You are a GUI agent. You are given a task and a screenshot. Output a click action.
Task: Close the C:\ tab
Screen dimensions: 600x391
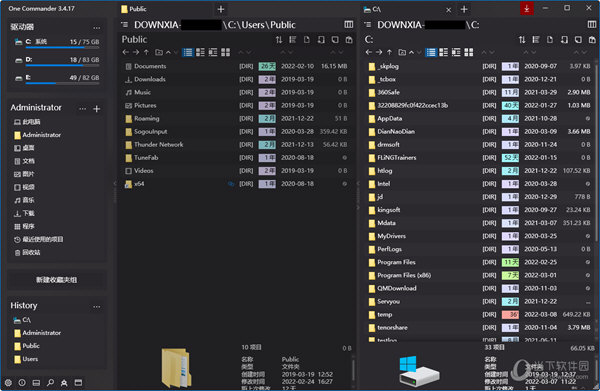pos(448,10)
